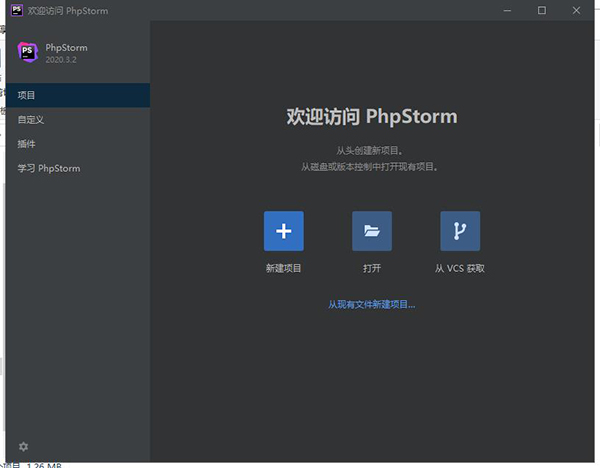Click the 从 VCS 获取 label

[460, 268]
